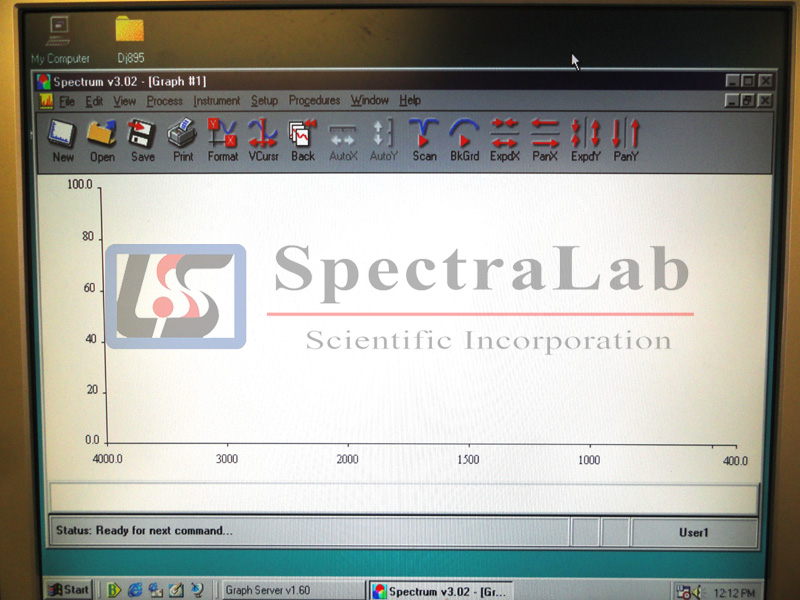The width and height of the screenshot is (800, 600).
Task: Save the spectrum with the Save icon
Action: click(142, 140)
